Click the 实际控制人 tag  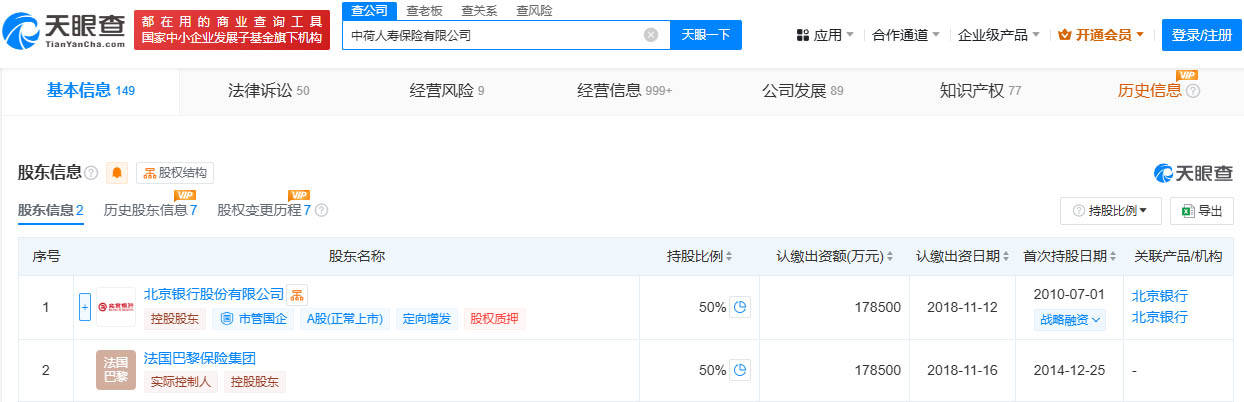pyautogui.click(x=181, y=382)
